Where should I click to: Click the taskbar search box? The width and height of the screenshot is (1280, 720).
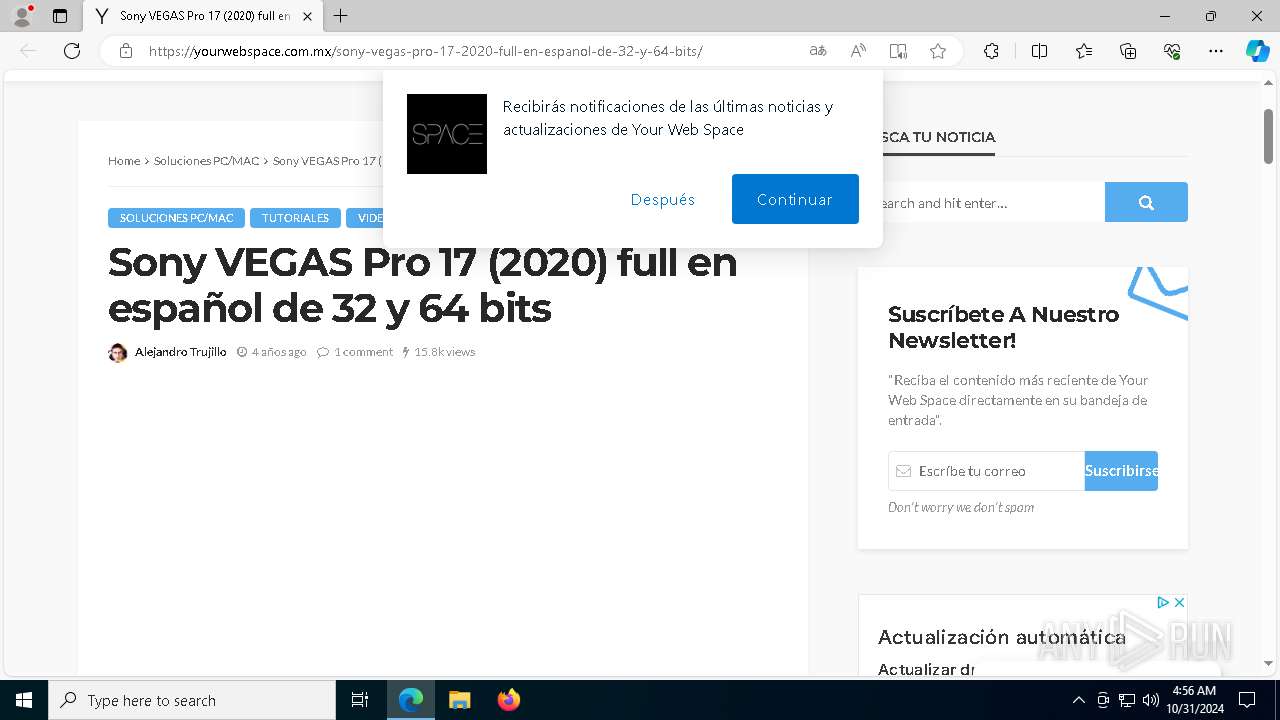click(192, 700)
